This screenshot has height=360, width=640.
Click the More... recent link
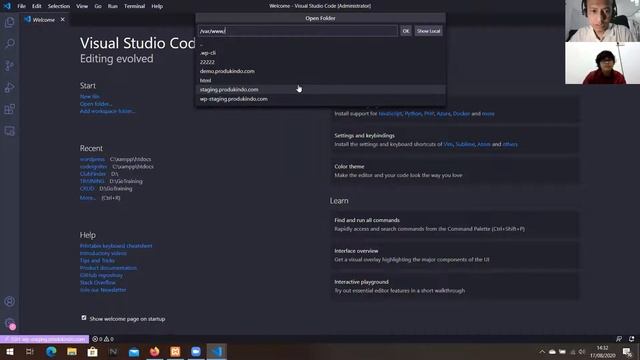click(88, 198)
